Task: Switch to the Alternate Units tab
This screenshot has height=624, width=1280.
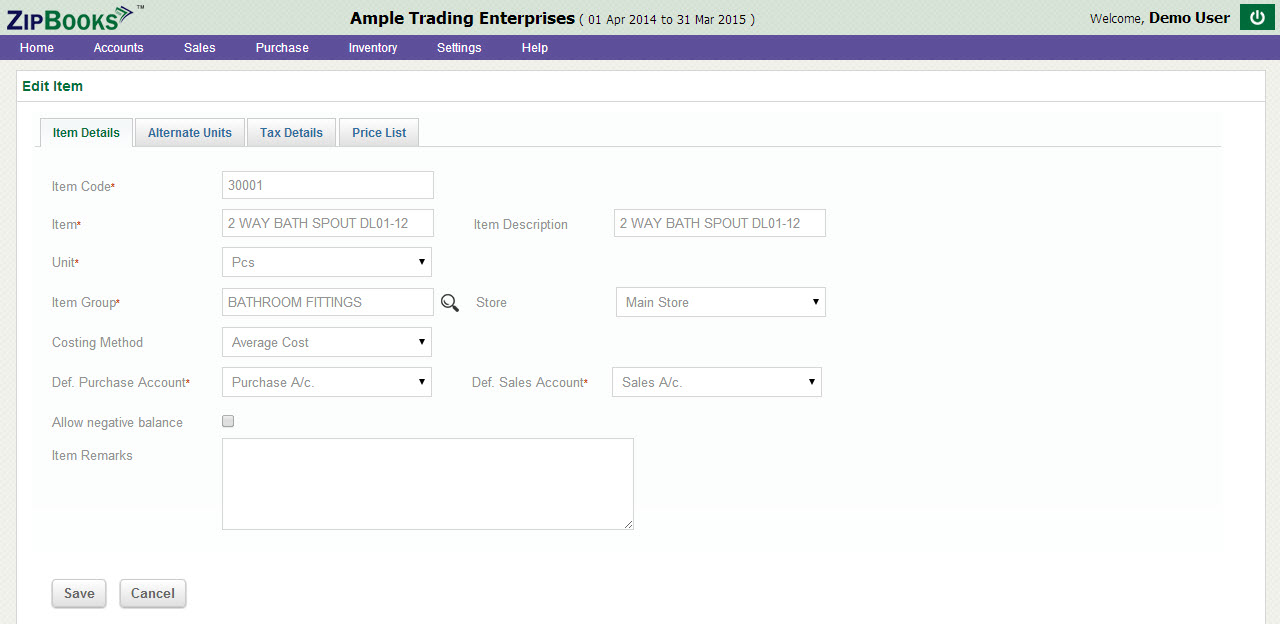Action: pos(190,133)
